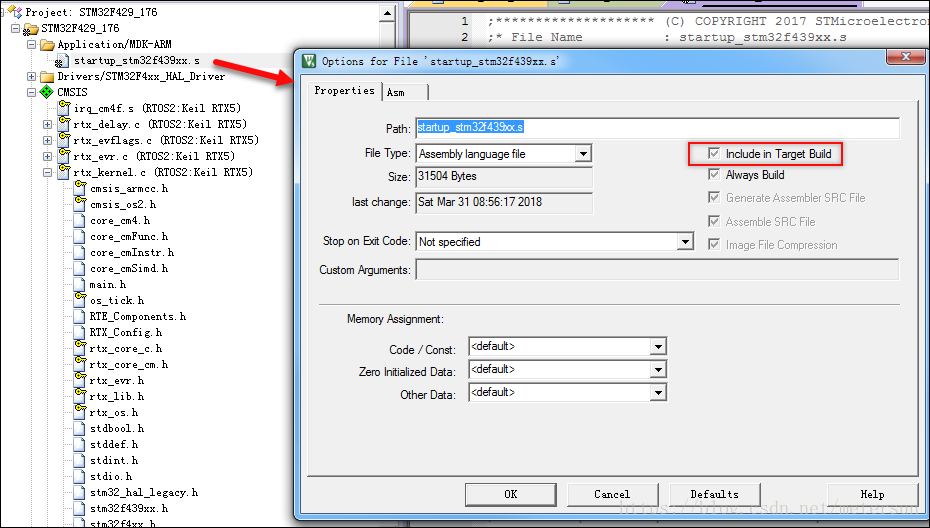Viewport: 930px width, 528px height.
Task: Select stdint.h in the project tree
Action: [x=113, y=460]
